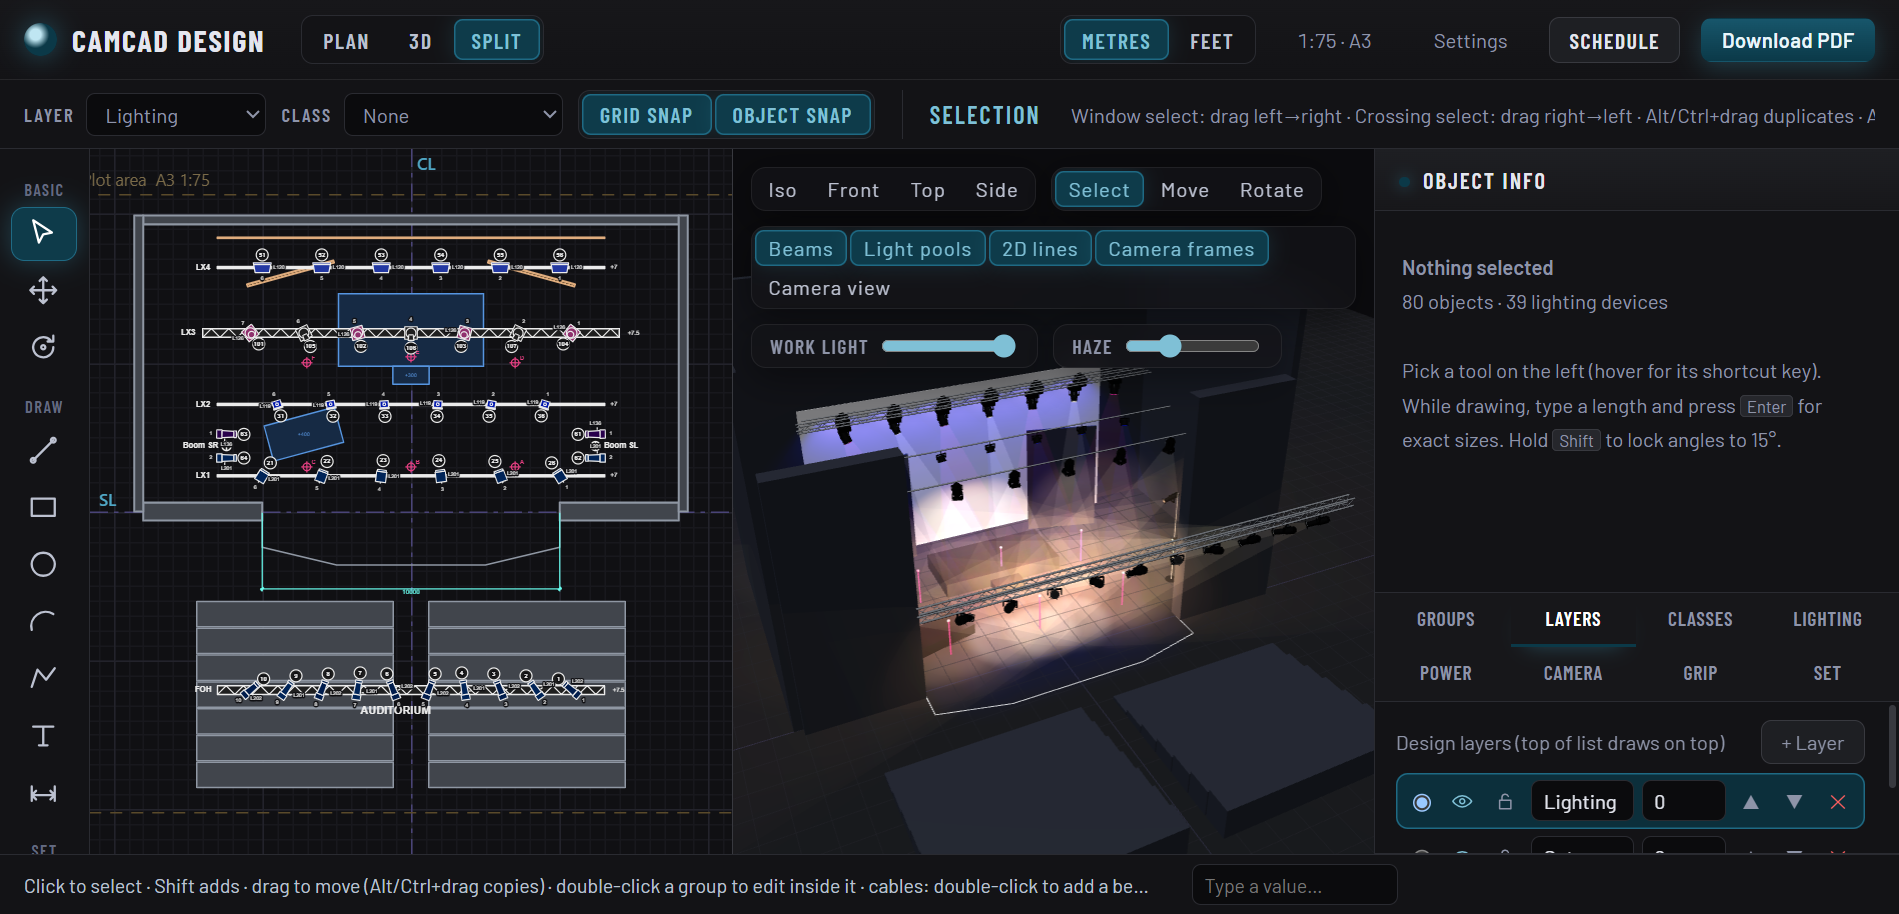Activate the move tool in left toolbar
Screen dimensions: 1899x914
tap(43, 291)
